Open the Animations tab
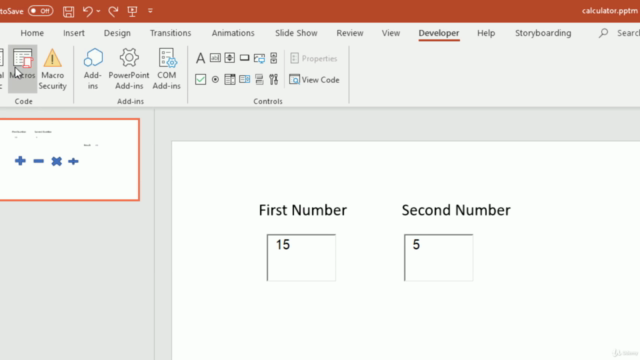 click(233, 33)
